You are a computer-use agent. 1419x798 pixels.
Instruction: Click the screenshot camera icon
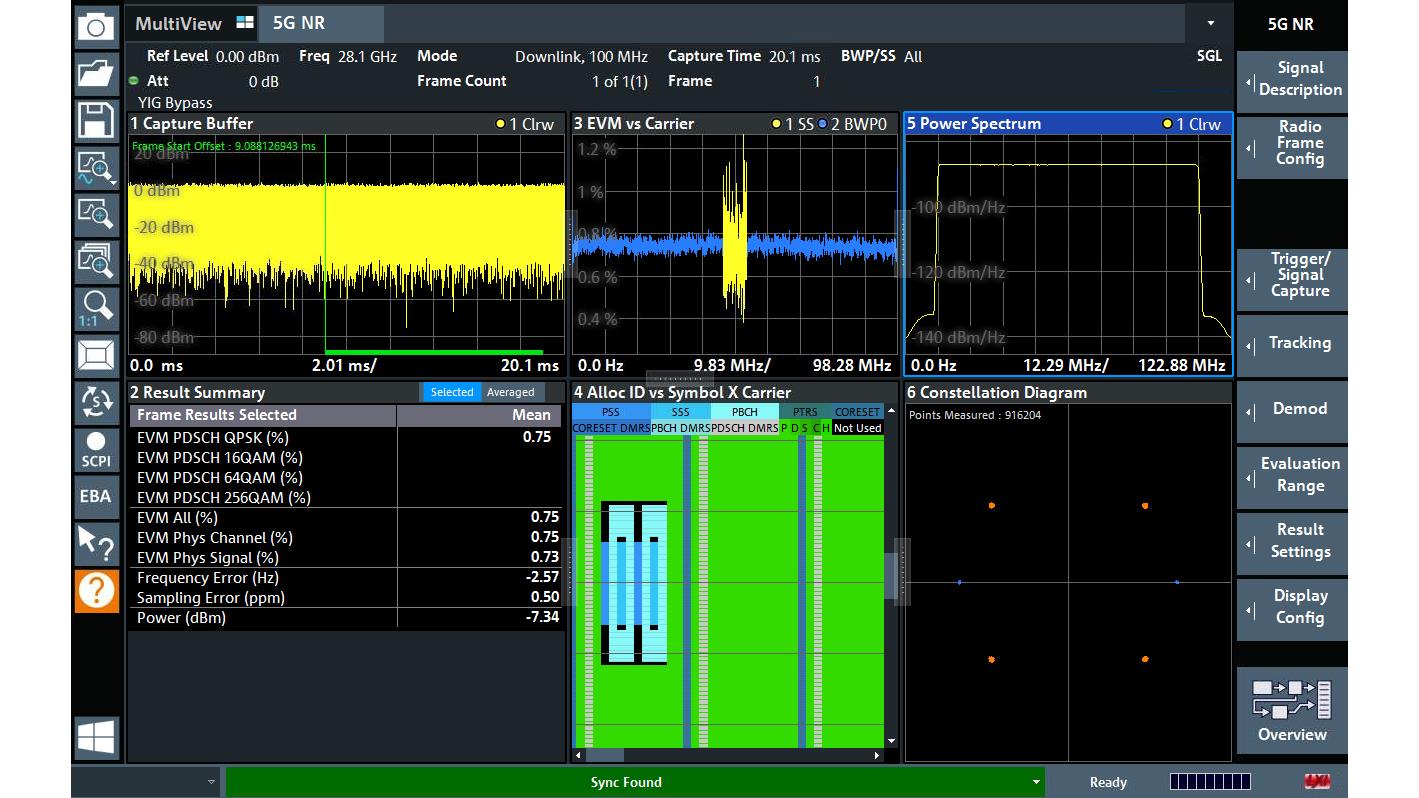coord(96,26)
